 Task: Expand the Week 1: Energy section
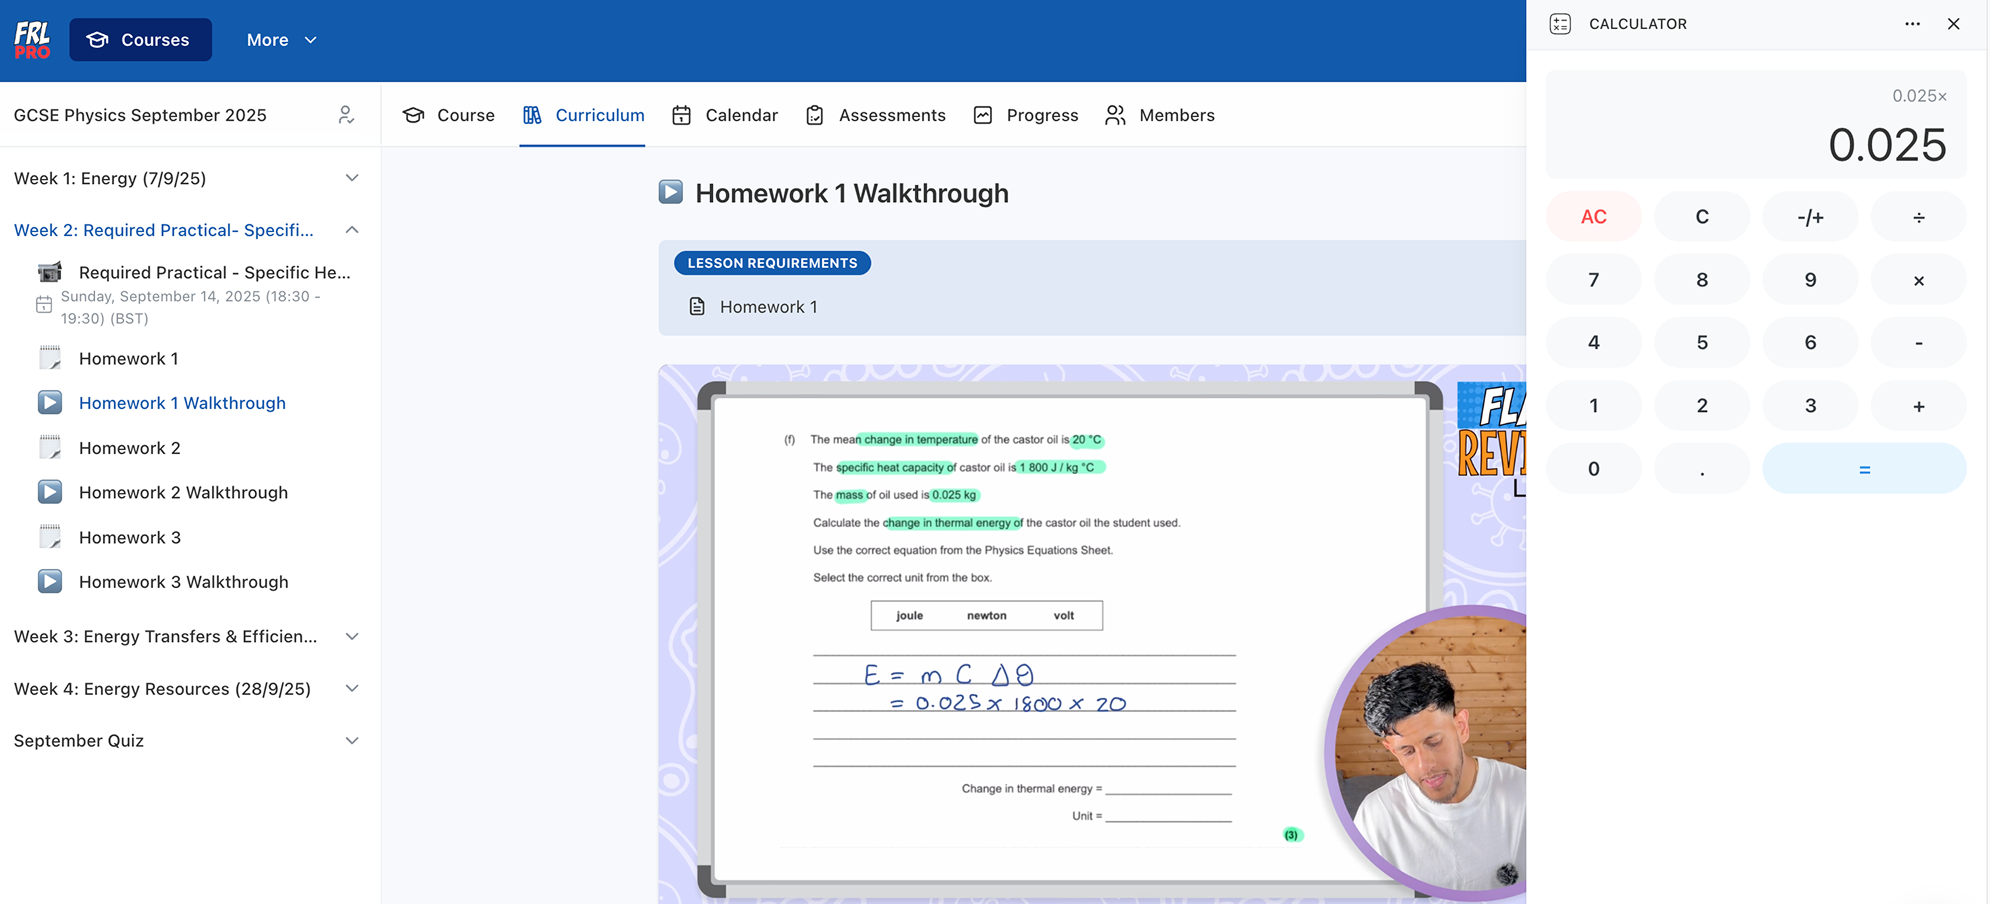(x=351, y=177)
